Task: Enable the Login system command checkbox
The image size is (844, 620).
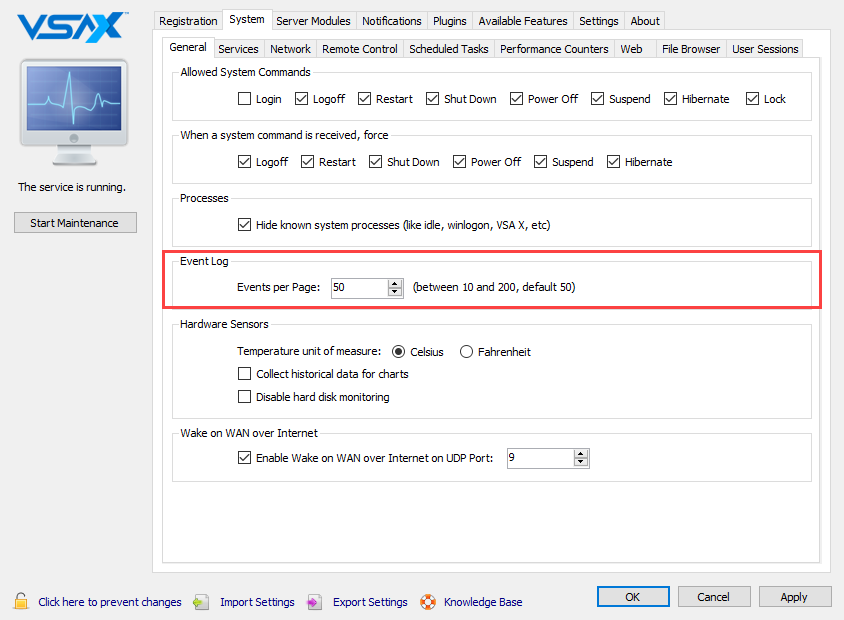Action: tap(243, 99)
